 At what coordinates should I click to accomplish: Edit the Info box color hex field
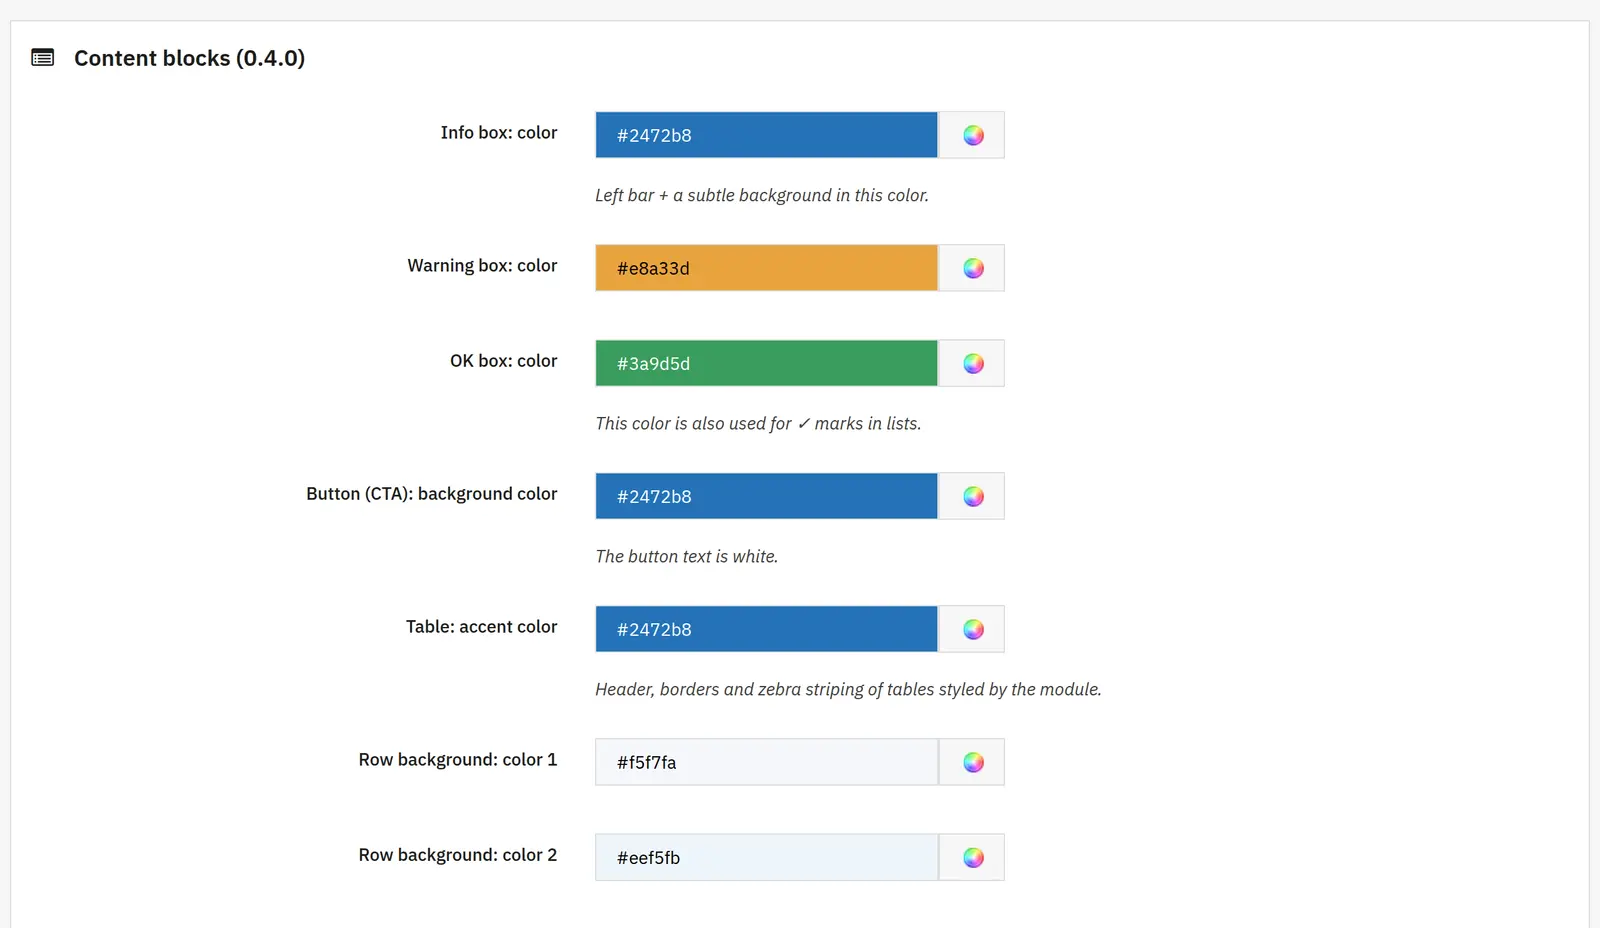767,135
